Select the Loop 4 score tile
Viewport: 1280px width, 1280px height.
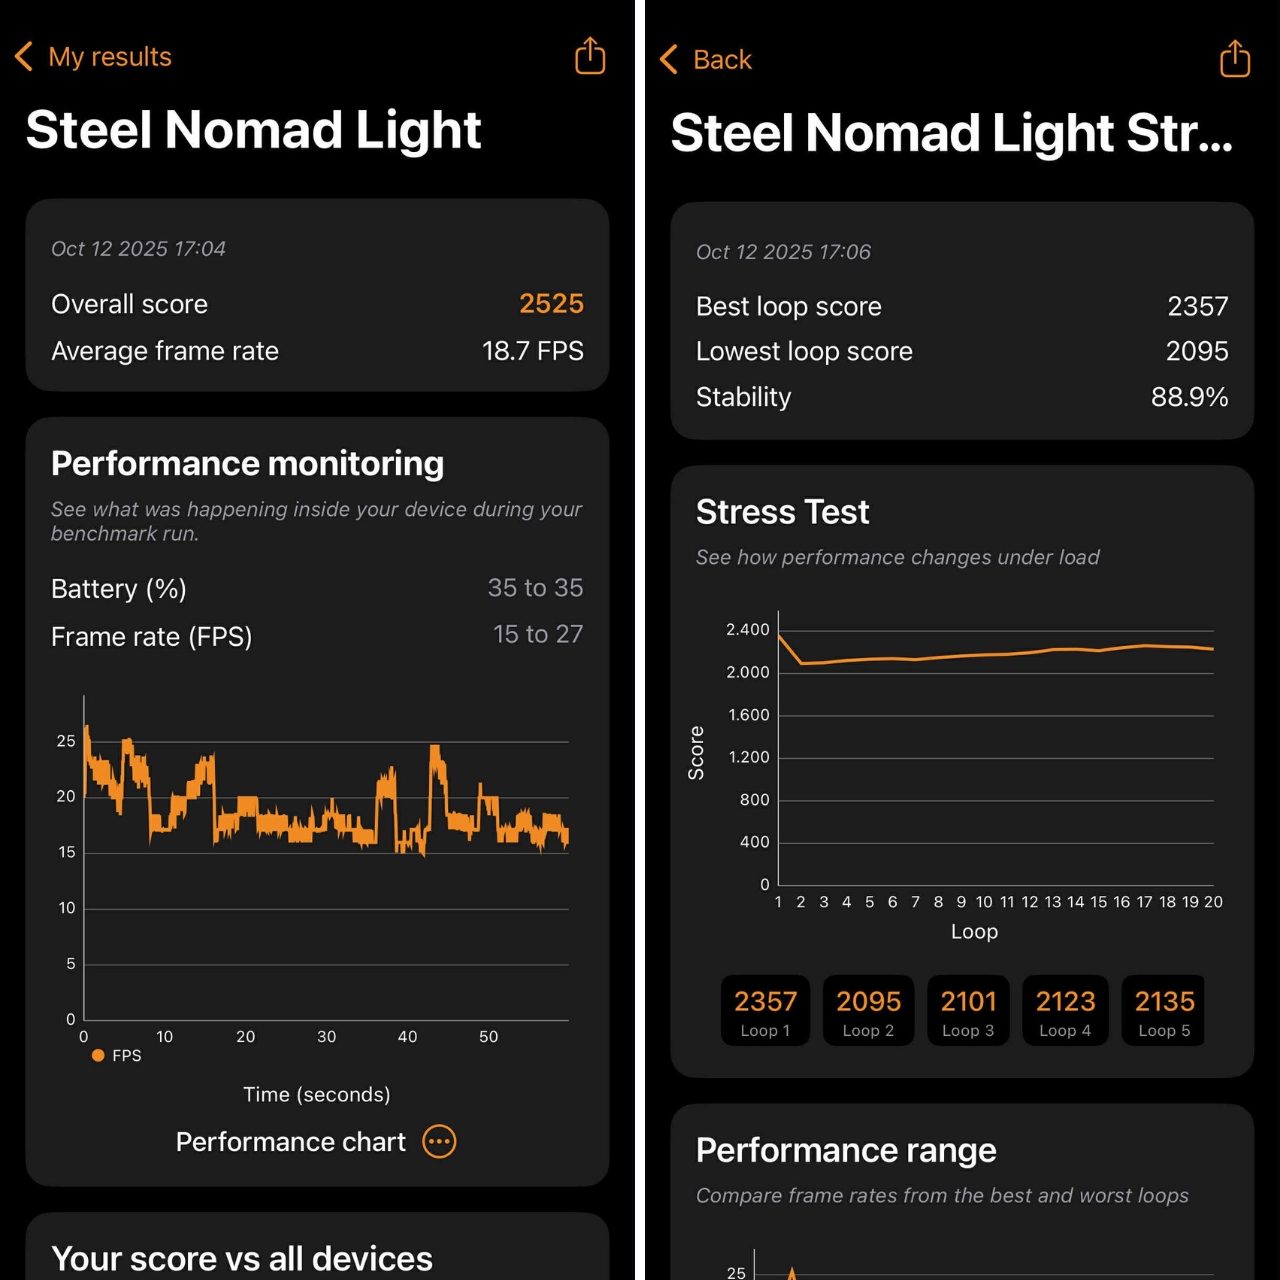click(1065, 1011)
